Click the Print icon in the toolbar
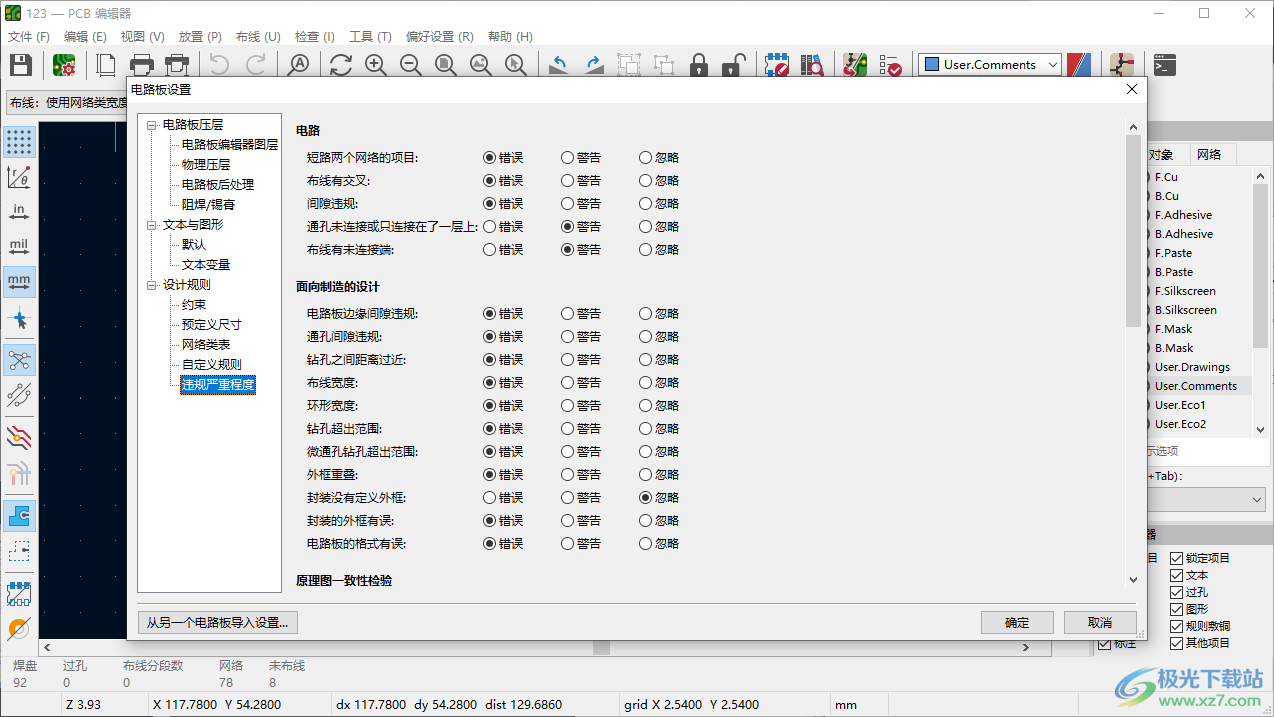Image resolution: width=1274 pixels, height=717 pixels. click(142, 65)
